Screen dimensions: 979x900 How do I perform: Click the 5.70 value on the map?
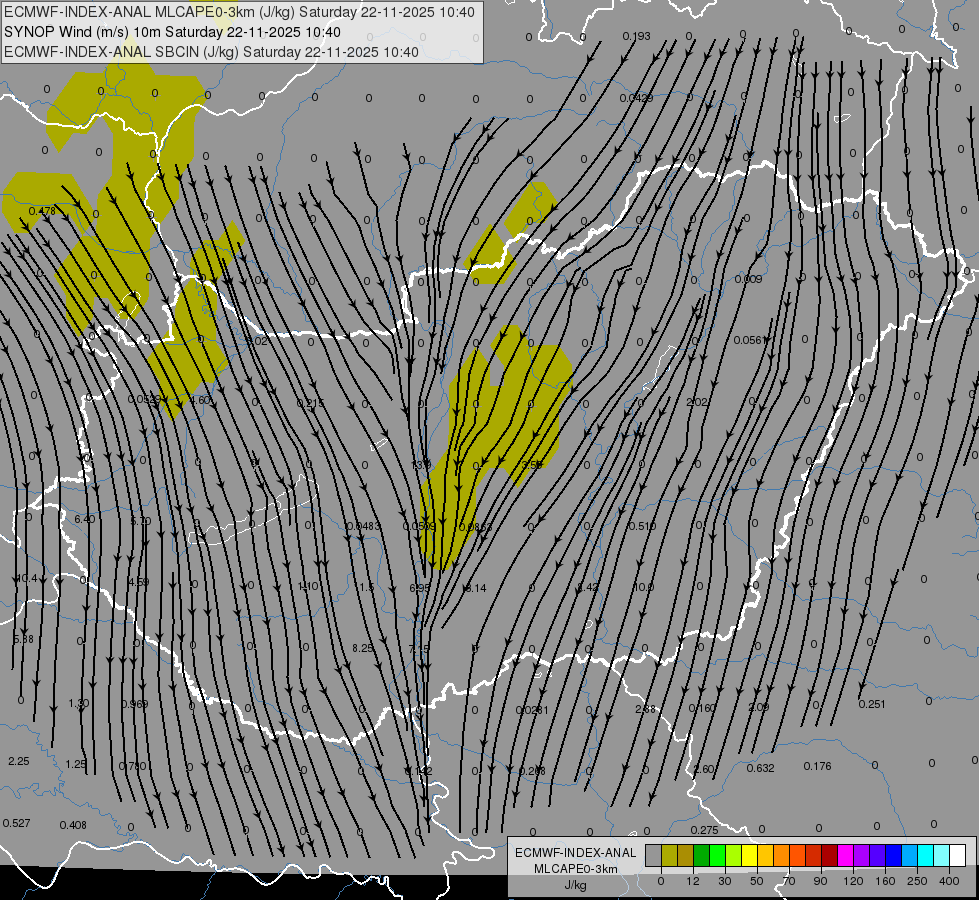point(140,520)
